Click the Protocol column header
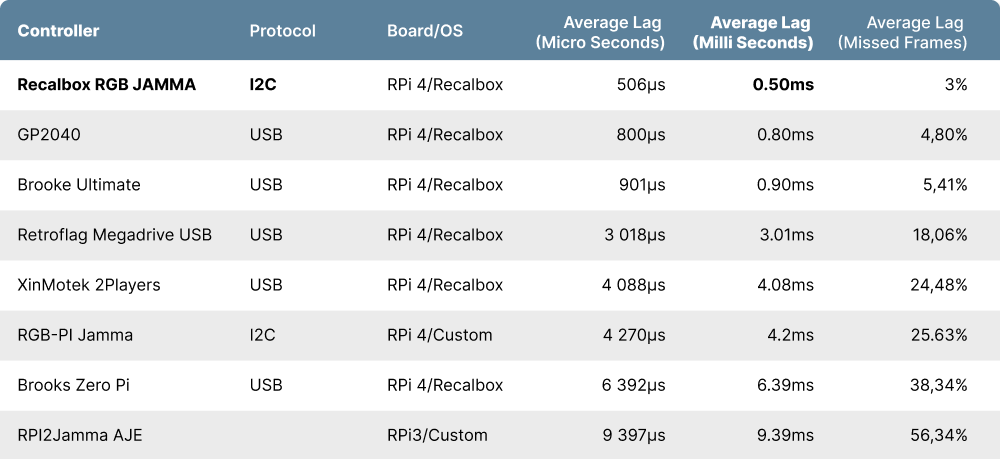The height and width of the screenshot is (459, 1000). click(282, 31)
